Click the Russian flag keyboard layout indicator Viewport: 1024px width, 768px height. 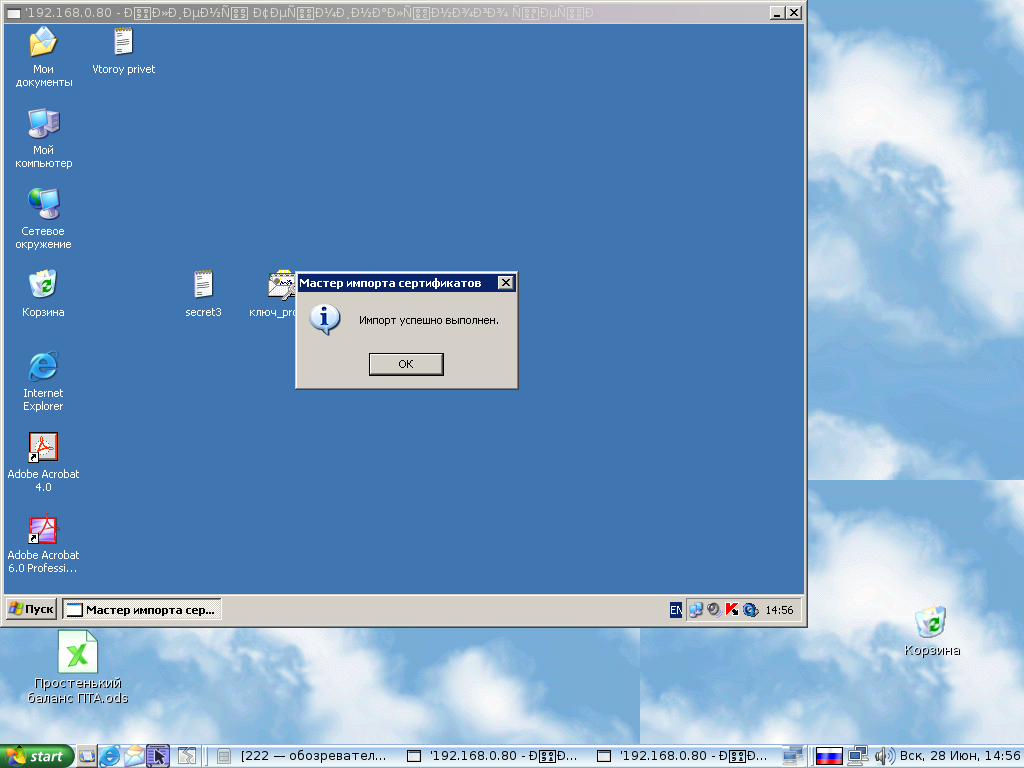[x=829, y=757]
